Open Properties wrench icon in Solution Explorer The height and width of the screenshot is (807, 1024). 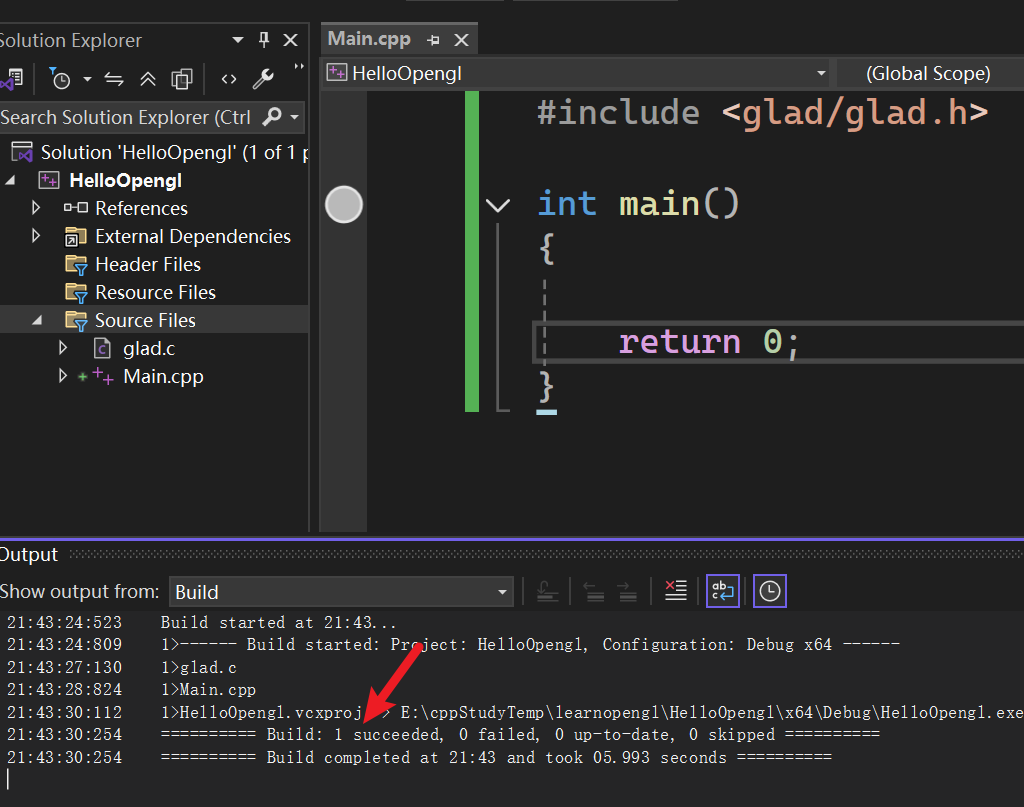pyautogui.click(x=263, y=79)
